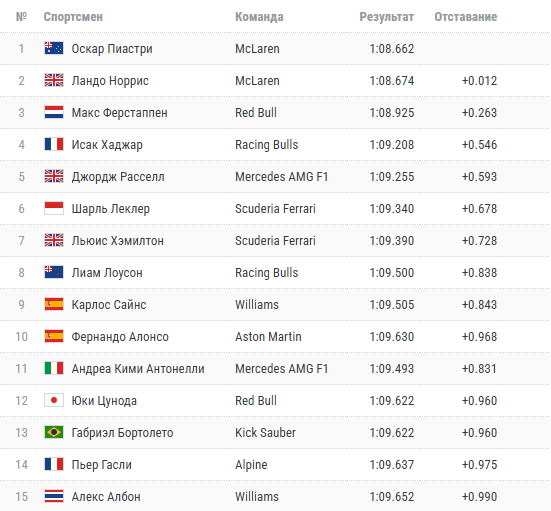Open driver name Ландо Норрис
Screen dimensions: 551x511
click(110, 81)
